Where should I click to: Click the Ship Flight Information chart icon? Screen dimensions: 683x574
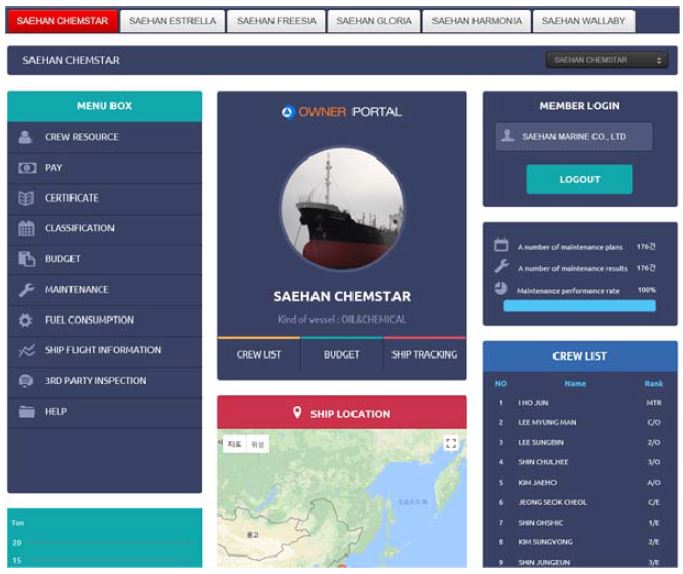pos(27,350)
